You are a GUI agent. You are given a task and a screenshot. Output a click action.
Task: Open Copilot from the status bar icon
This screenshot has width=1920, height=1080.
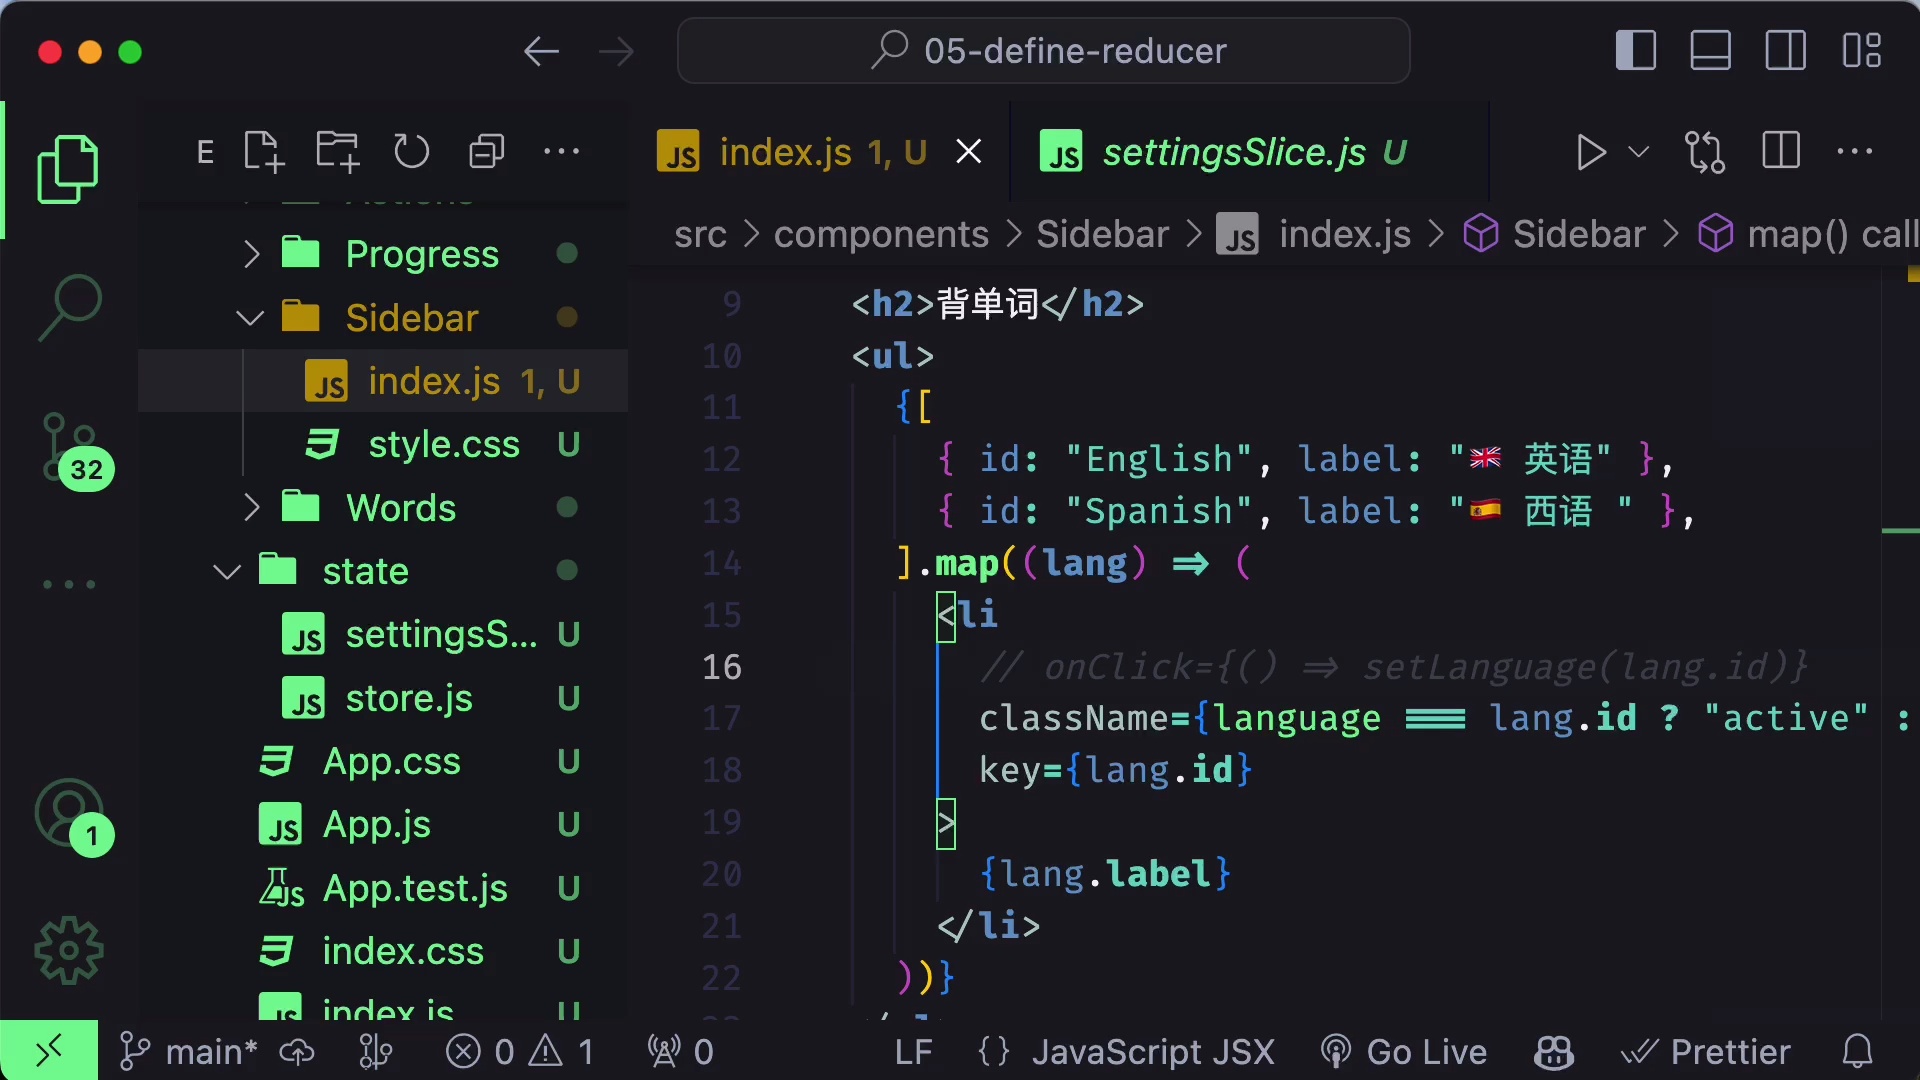[x=1553, y=1051]
